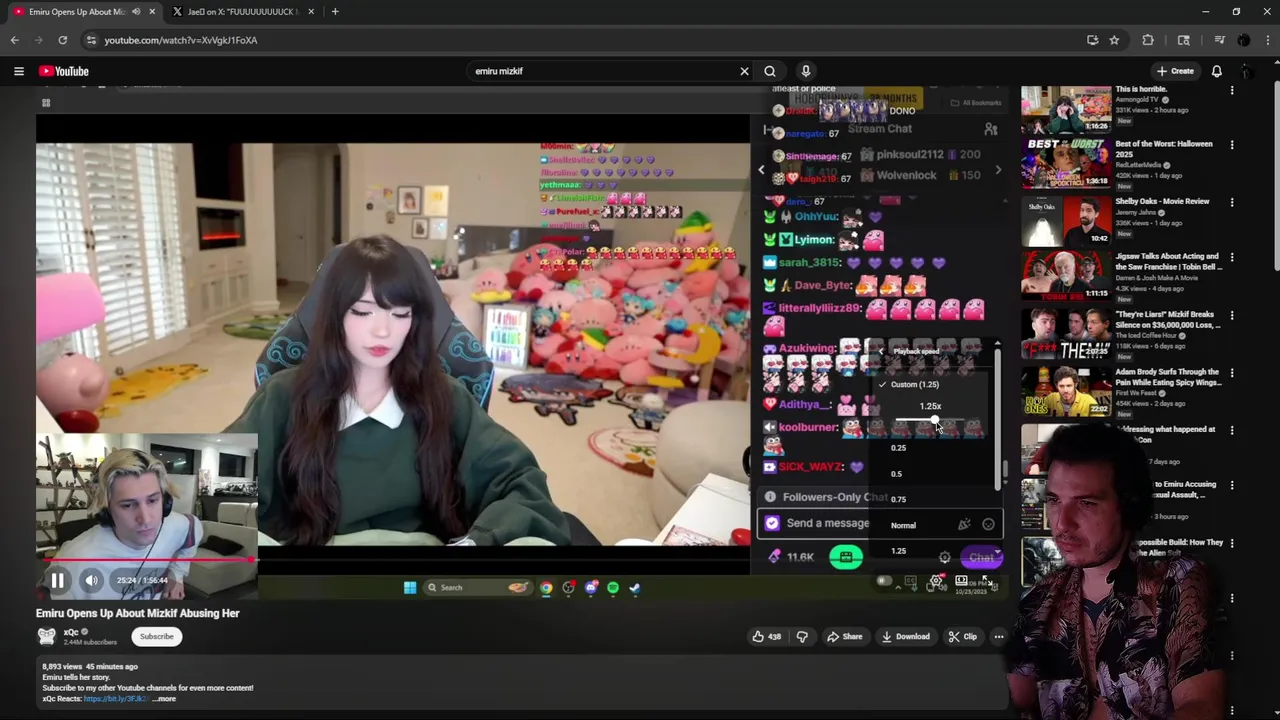The width and height of the screenshot is (1280, 720).
Task: Like the video (438 likes)
Action: tap(767, 636)
